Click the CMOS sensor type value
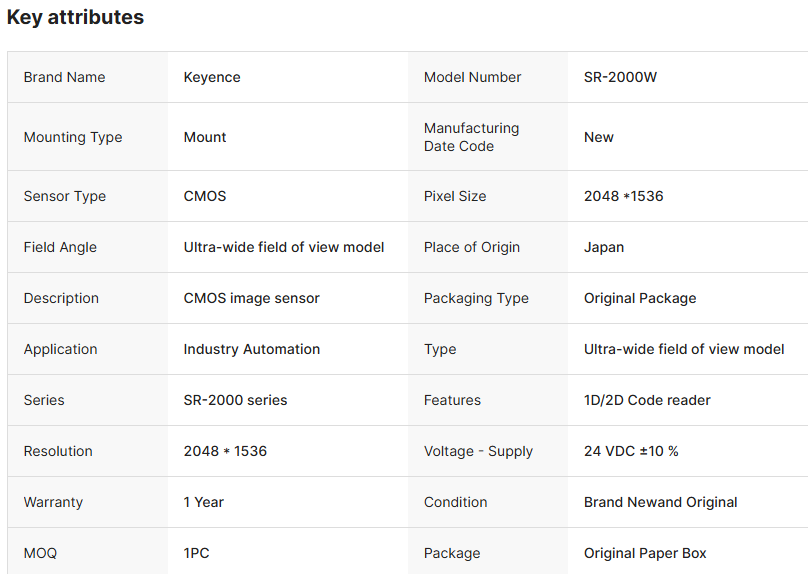 pos(205,196)
